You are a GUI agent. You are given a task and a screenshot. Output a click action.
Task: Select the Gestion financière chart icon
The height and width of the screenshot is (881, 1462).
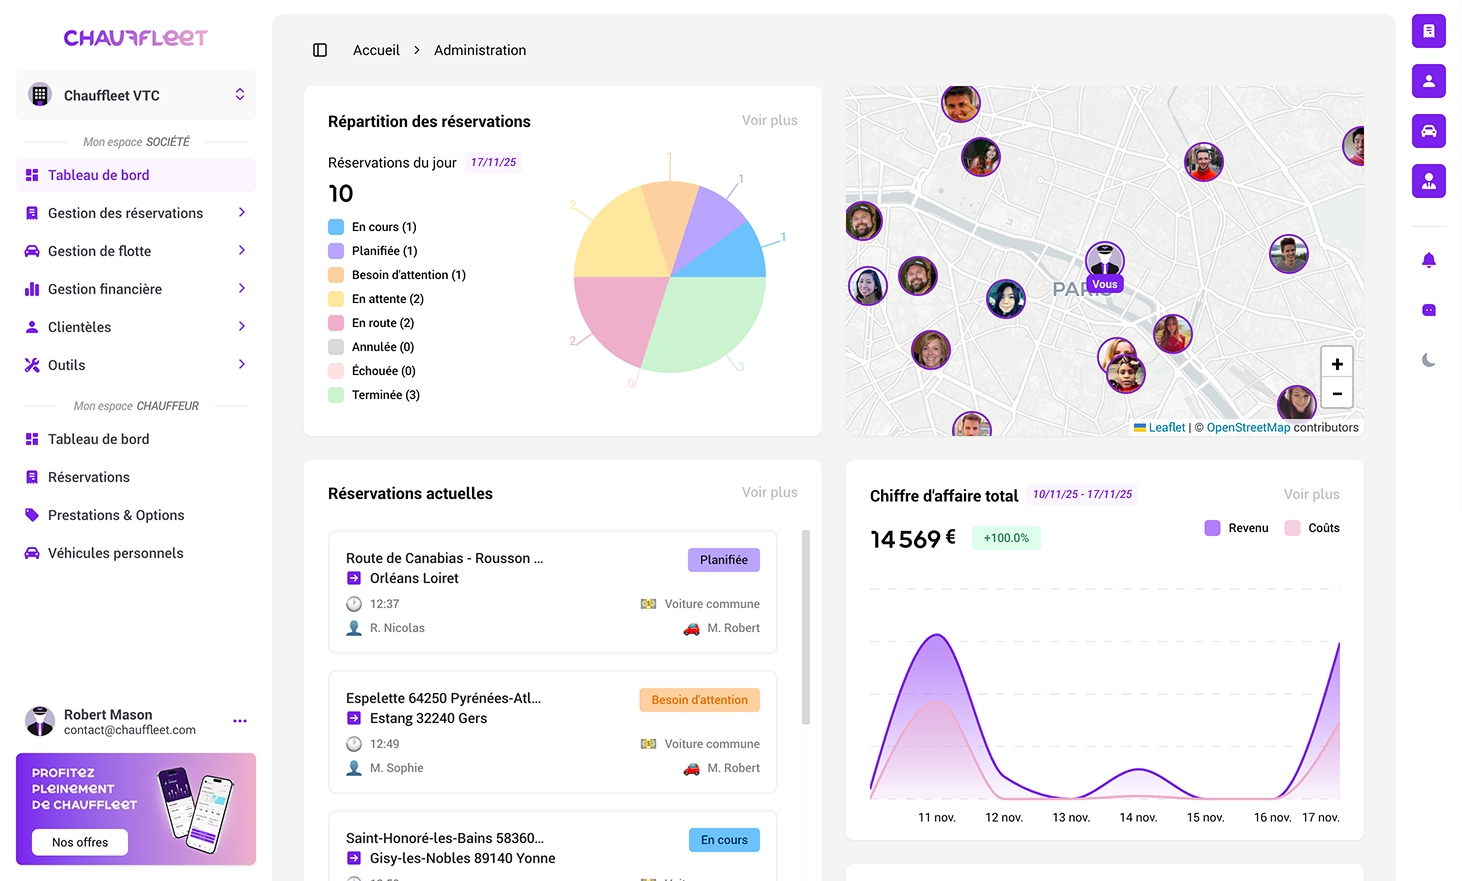pyautogui.click(x=33, y=288)
